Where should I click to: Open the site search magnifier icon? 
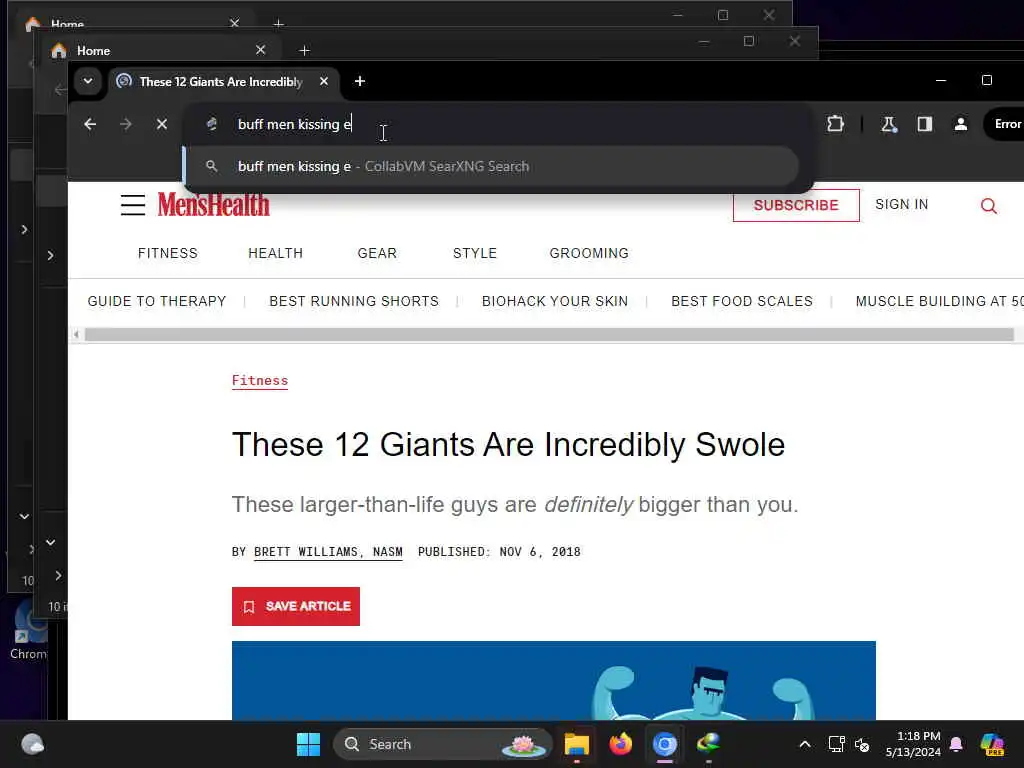(989, 206)
